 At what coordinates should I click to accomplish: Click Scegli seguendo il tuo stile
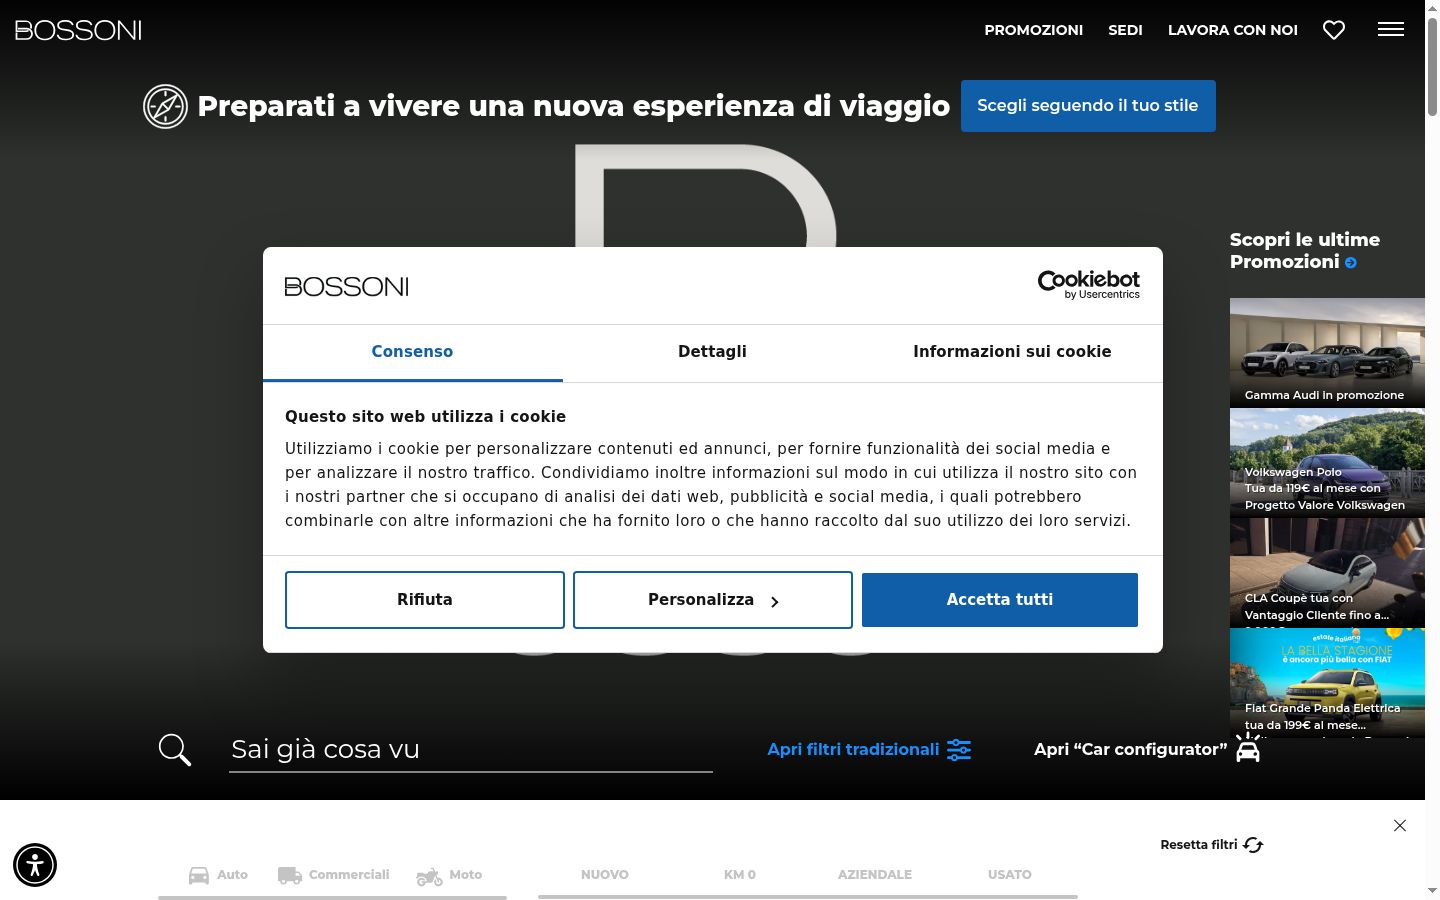(1088, 106)
